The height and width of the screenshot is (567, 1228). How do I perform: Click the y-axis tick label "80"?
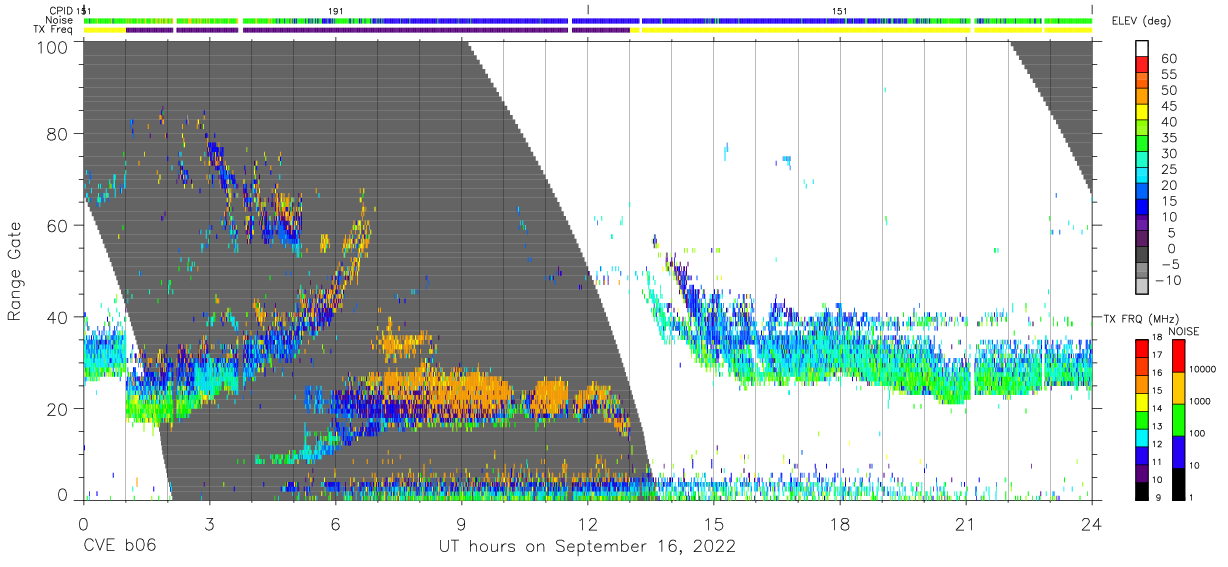coord(59,133)
